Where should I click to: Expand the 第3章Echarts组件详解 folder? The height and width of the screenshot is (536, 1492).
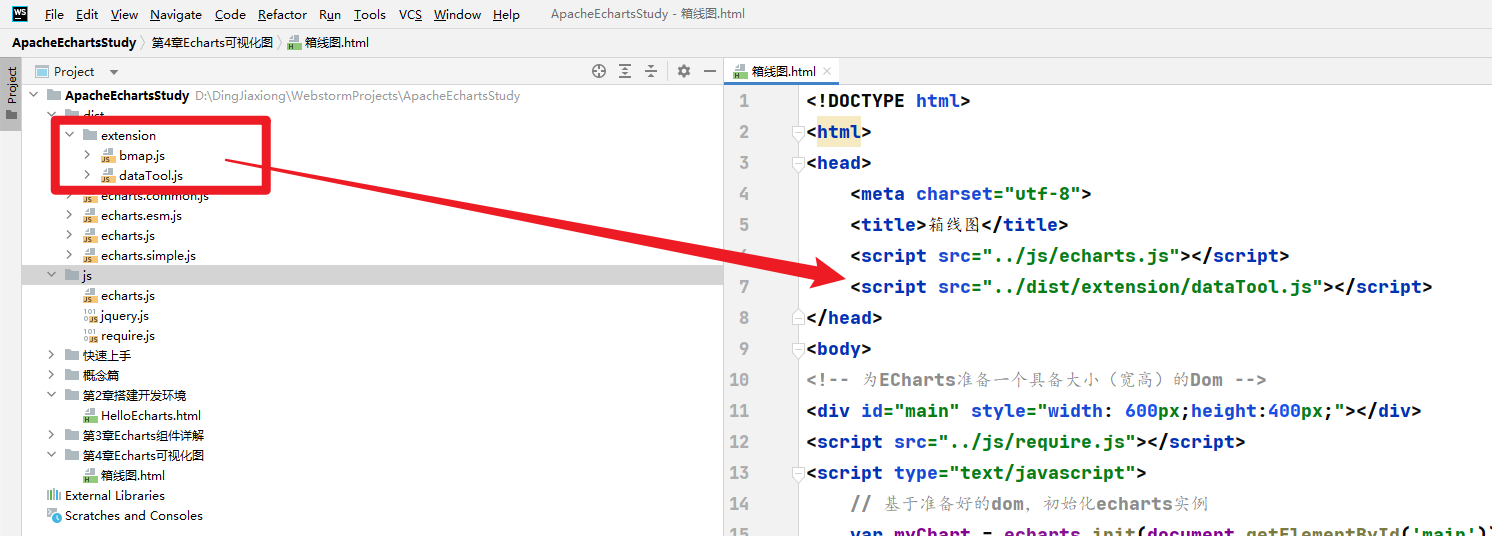[52, 435]
